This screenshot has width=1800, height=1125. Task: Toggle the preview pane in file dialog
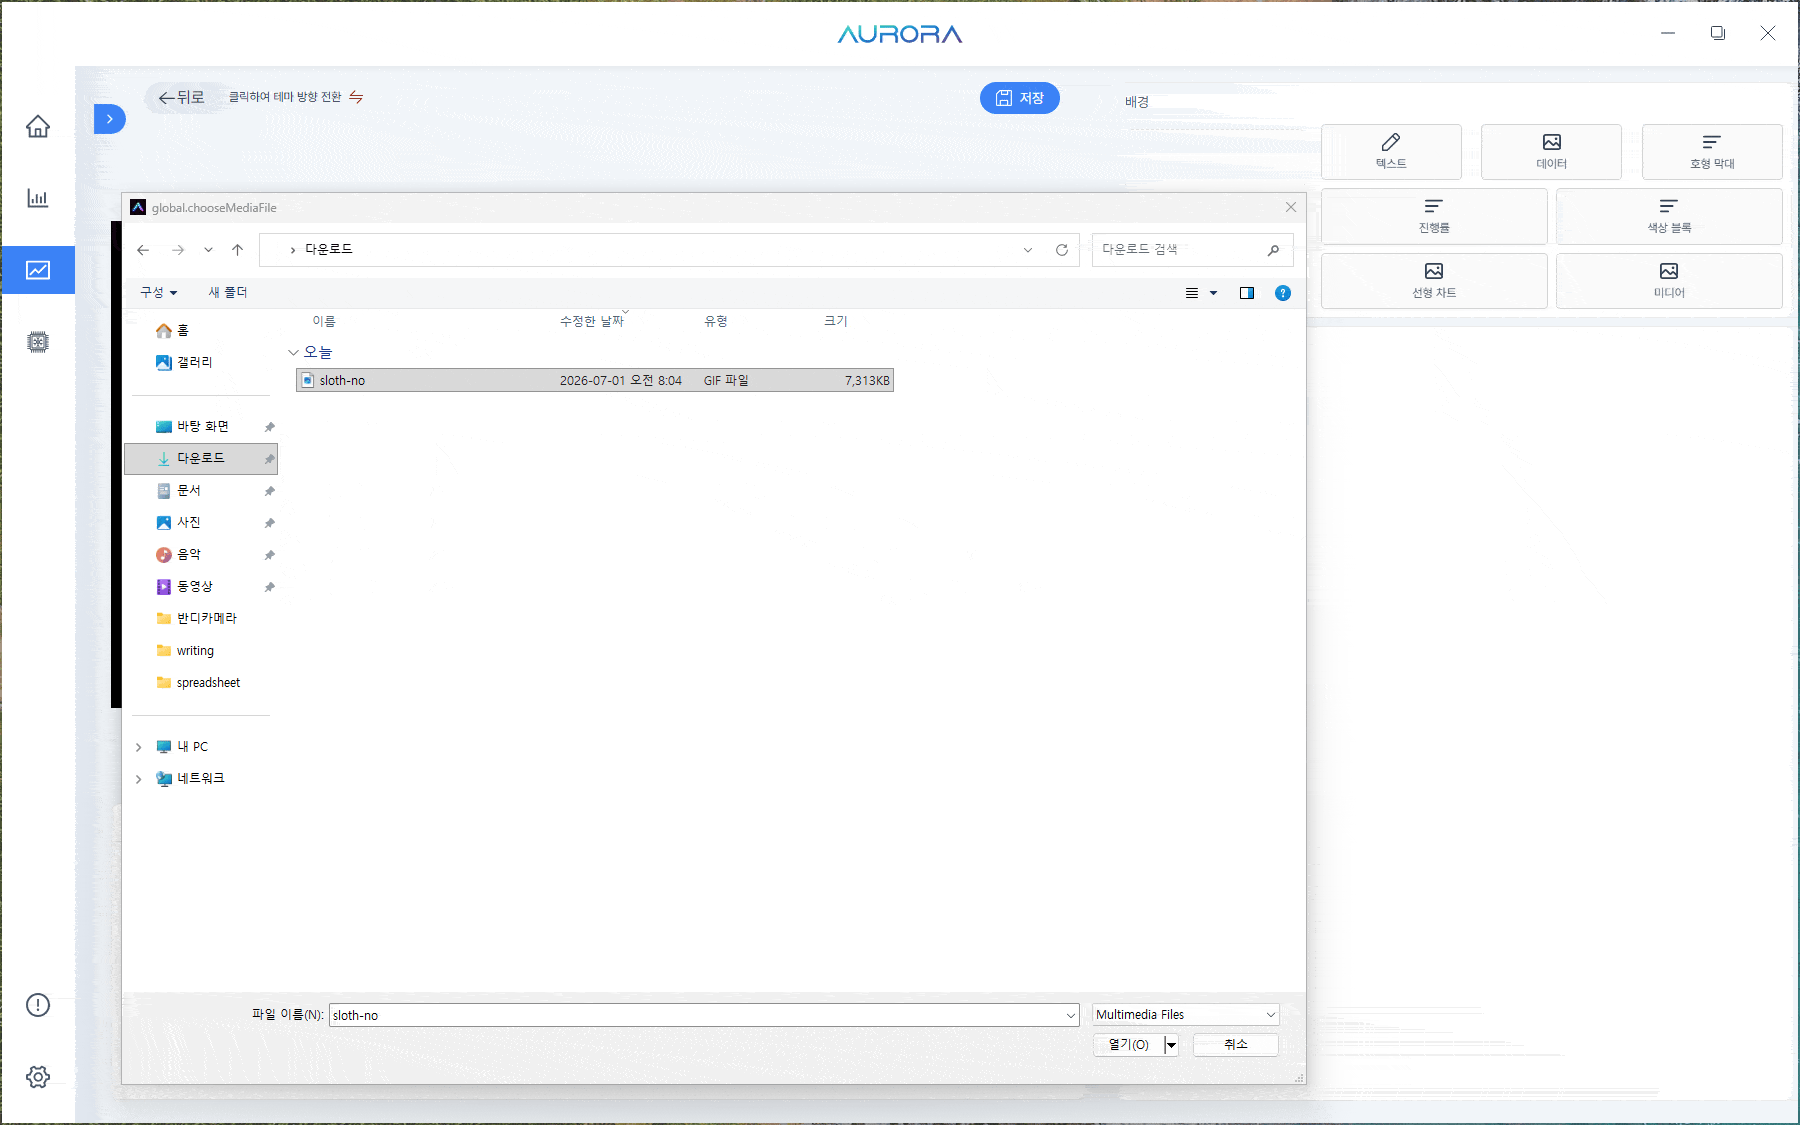tap(1247, 293)
